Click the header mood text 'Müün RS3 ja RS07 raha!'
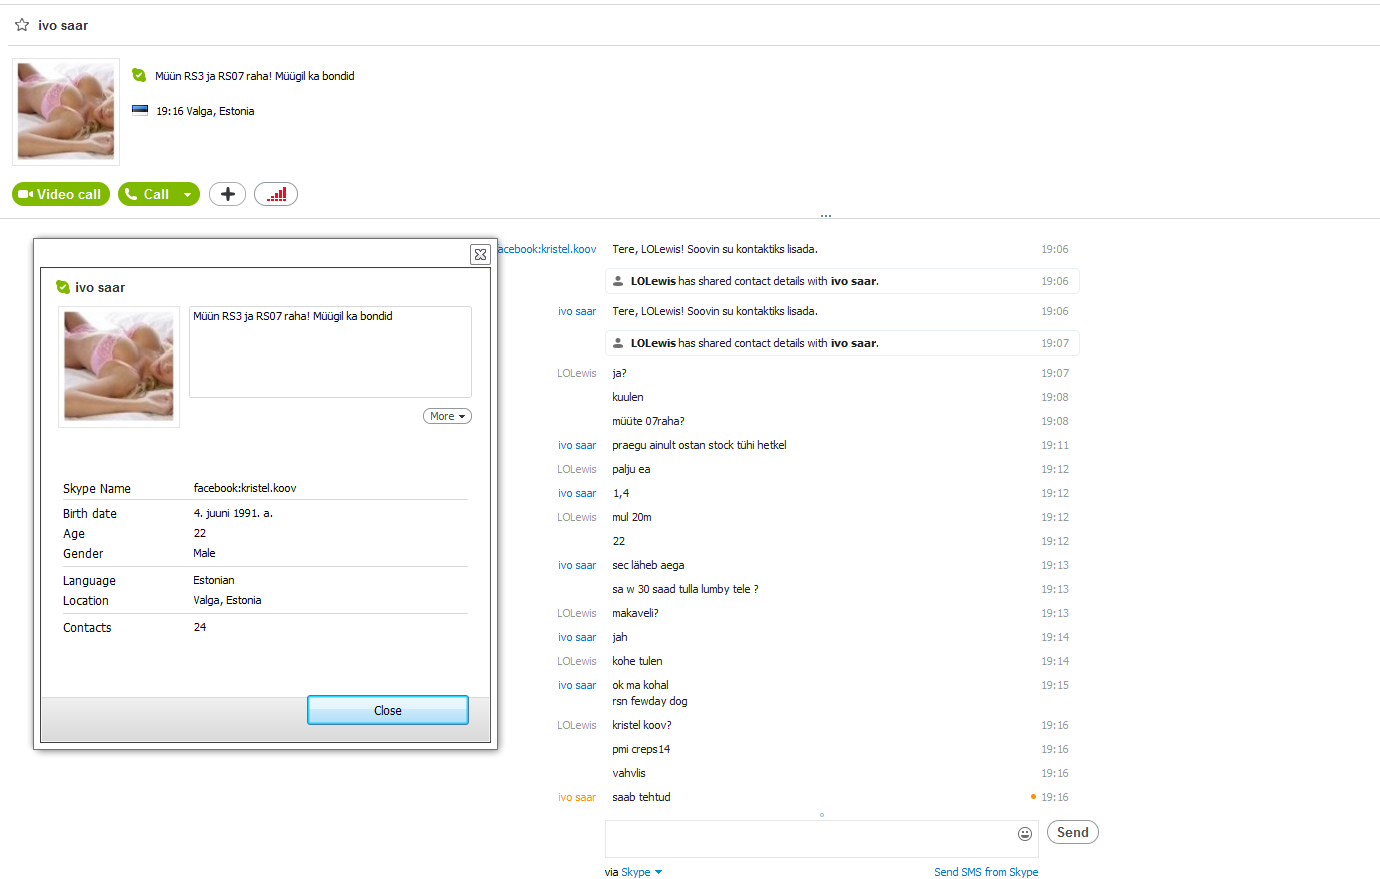This screenshot has height=879, width=1380. tap(213, 76)
